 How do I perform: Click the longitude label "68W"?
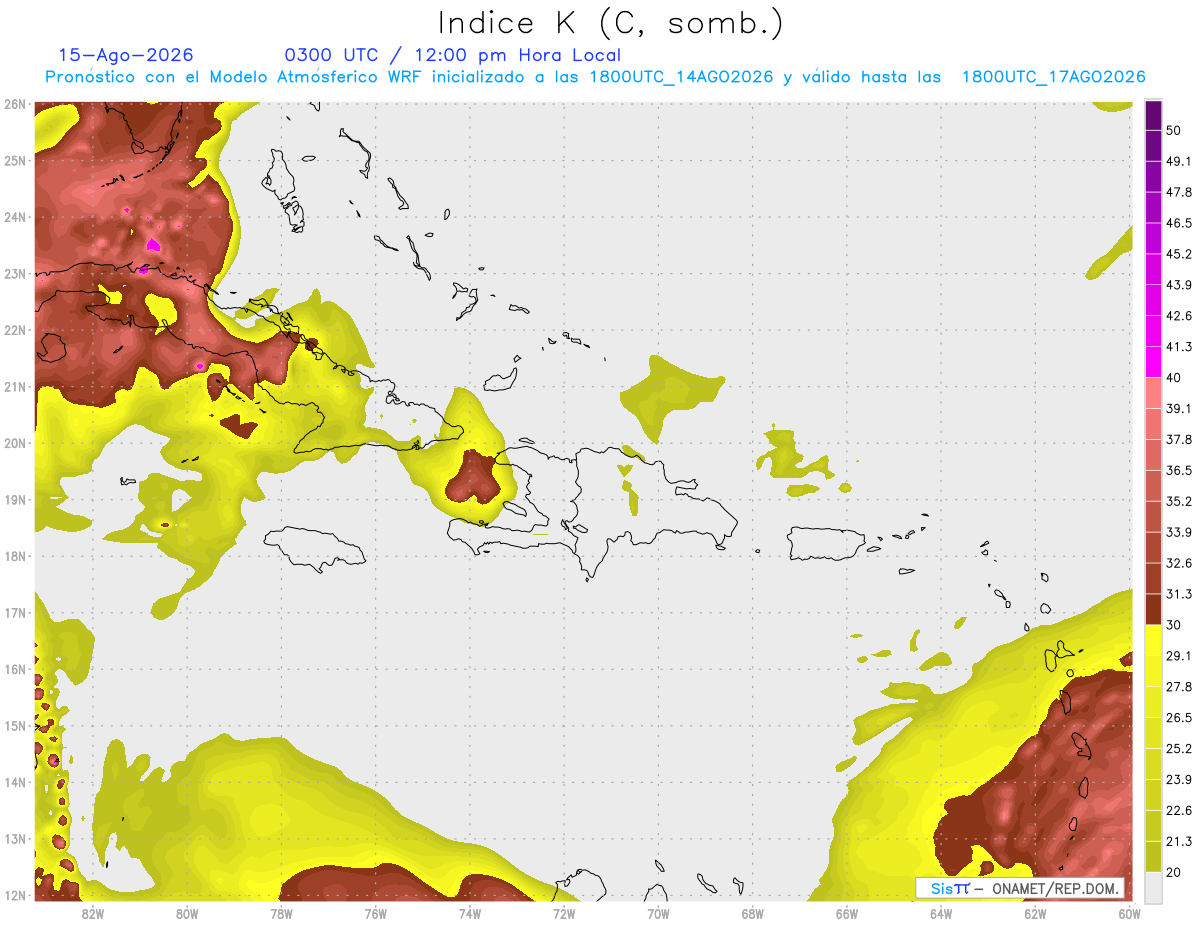[x=753, y=914]
